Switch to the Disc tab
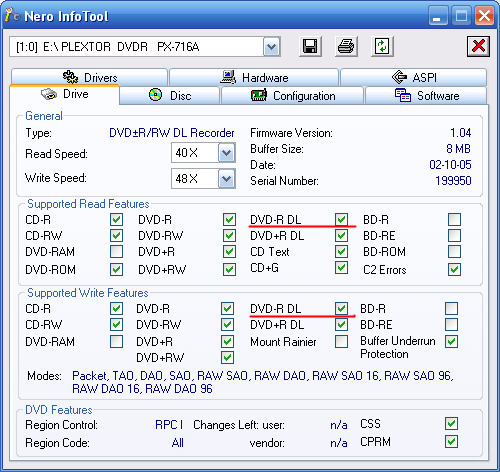This screenshot has width=500, height=472. point(170,96)
